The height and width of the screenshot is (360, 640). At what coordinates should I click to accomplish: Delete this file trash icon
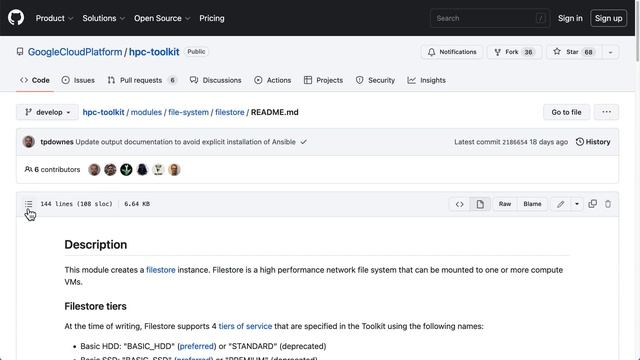click(x=608, y=204)
